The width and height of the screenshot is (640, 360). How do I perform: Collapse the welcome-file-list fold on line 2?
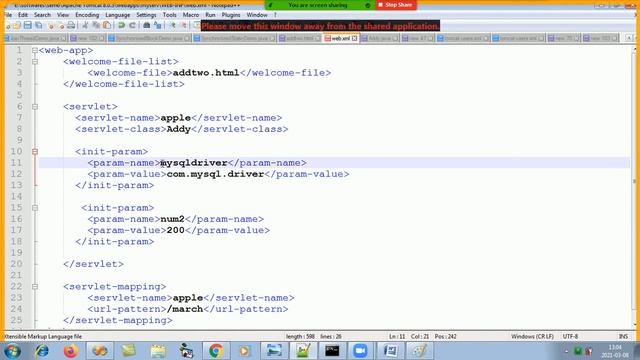tap(35, 62)
